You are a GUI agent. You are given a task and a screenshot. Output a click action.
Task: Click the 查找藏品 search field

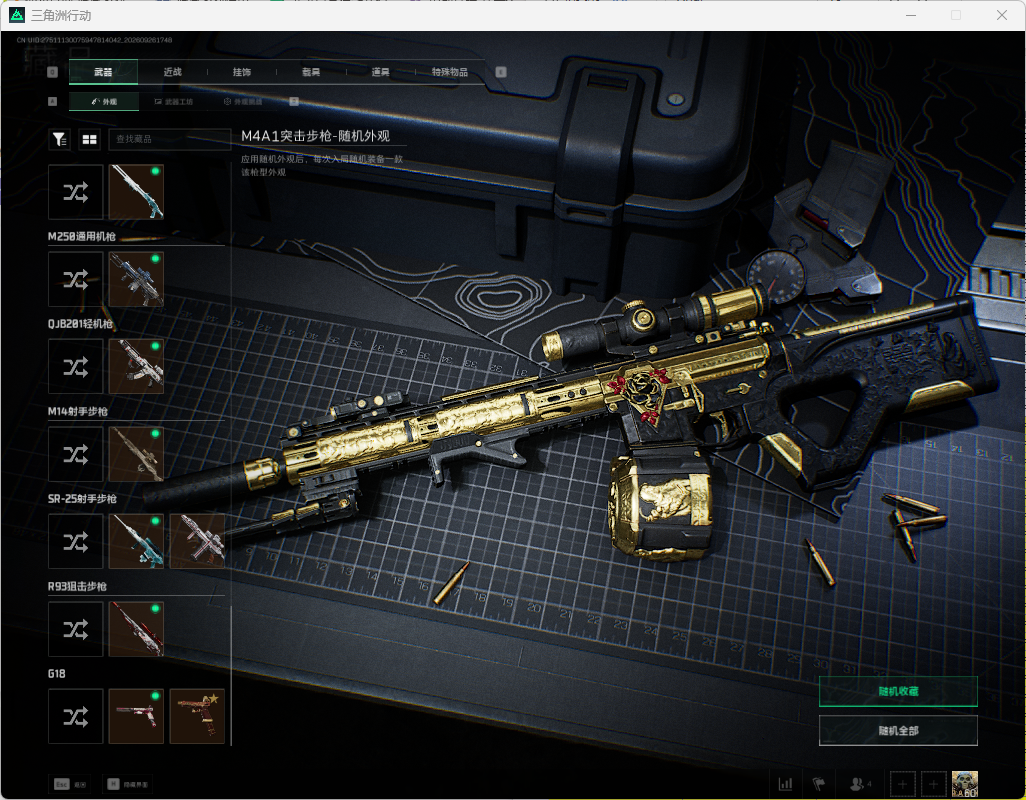(x=172, y=139)
